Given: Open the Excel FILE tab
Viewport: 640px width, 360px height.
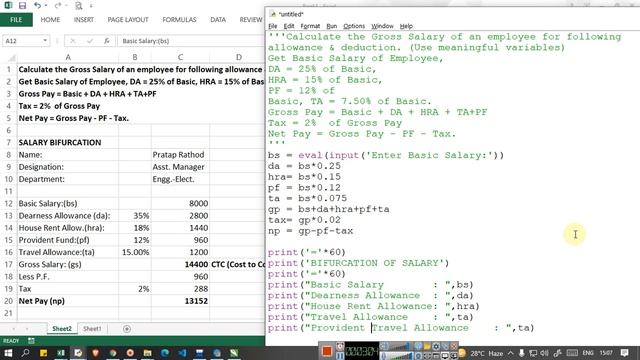Looking at the screenshot, I should coord(16,20).
